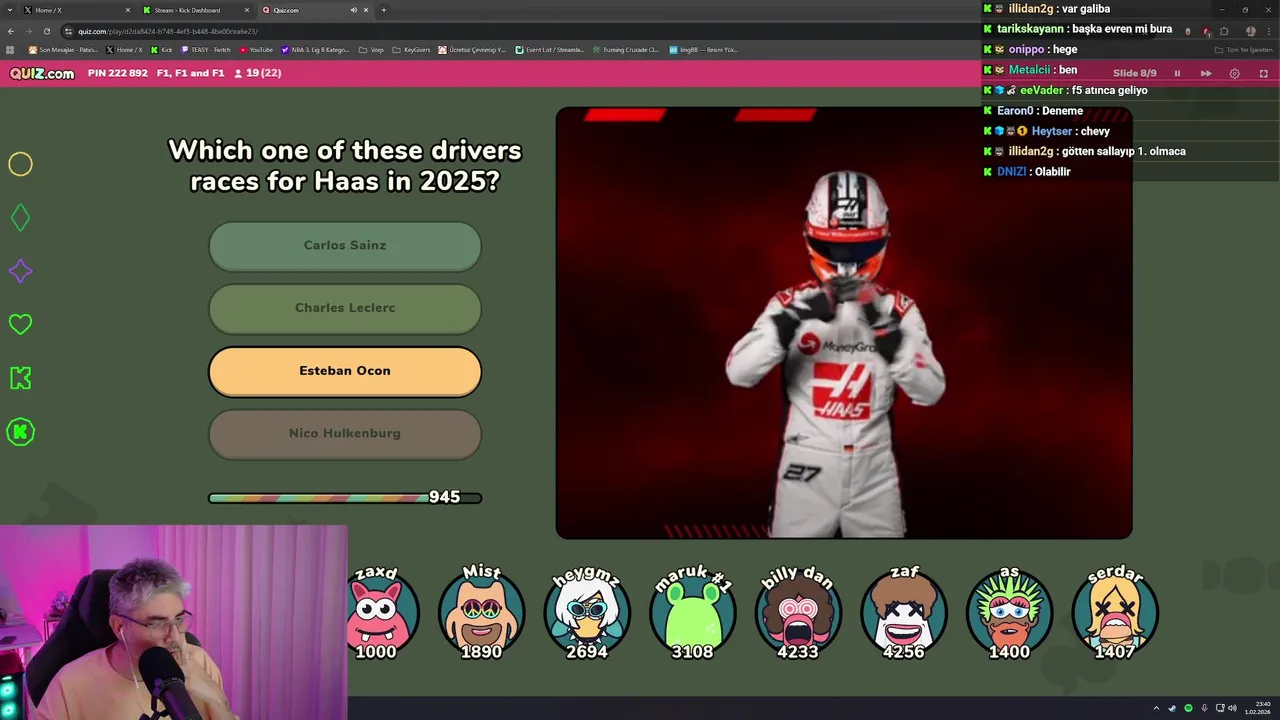
Task: Click the microphone tray icon
Action: [1204, 708]
